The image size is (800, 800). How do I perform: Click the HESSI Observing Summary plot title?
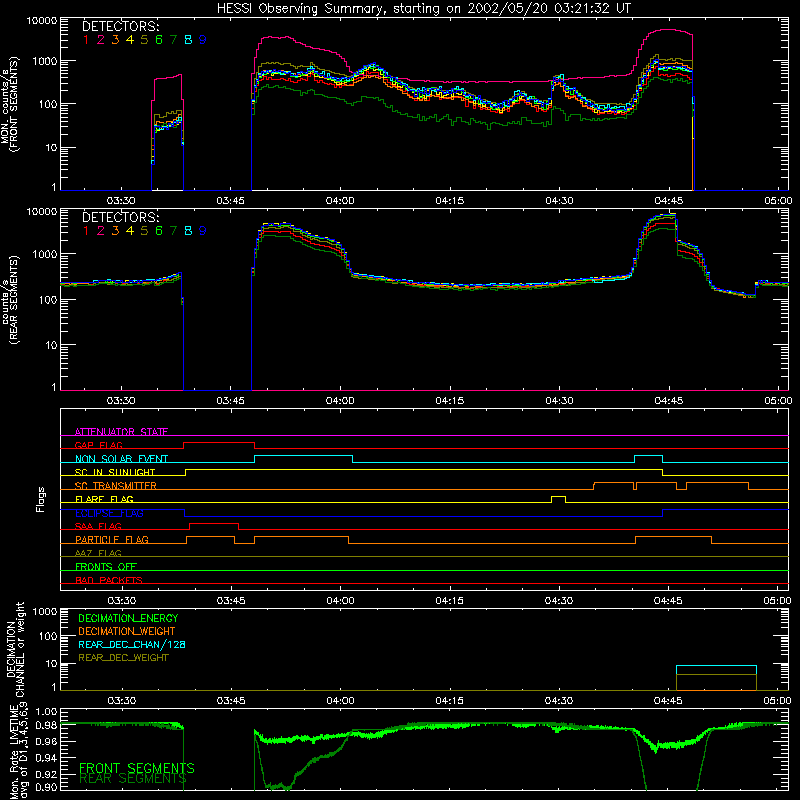[424, 8]
